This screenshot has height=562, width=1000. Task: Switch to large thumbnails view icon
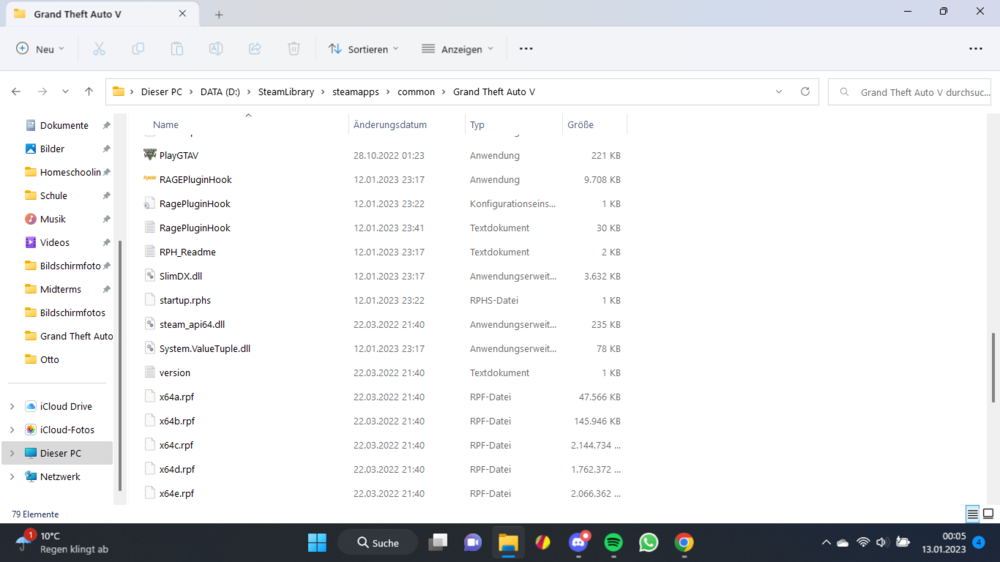pos(988,514)
